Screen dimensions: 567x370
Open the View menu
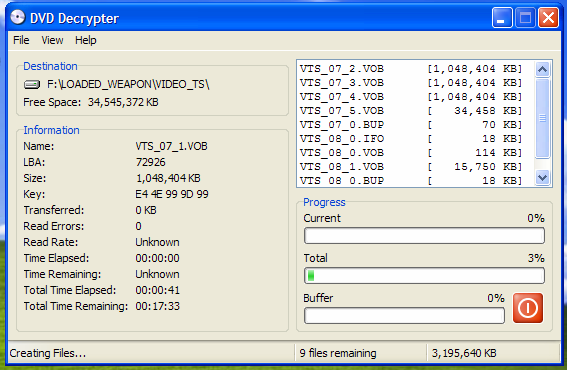[x=52, y=40]
